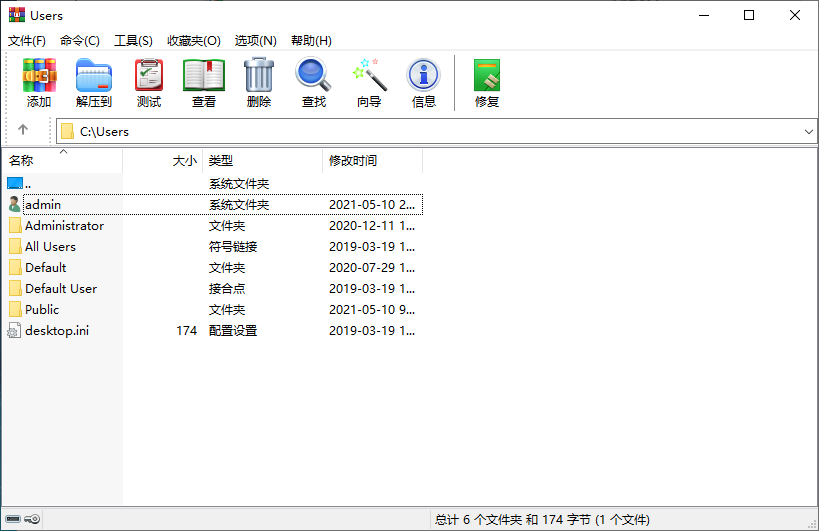Open the 选项(N) menu

pos(255,41)
